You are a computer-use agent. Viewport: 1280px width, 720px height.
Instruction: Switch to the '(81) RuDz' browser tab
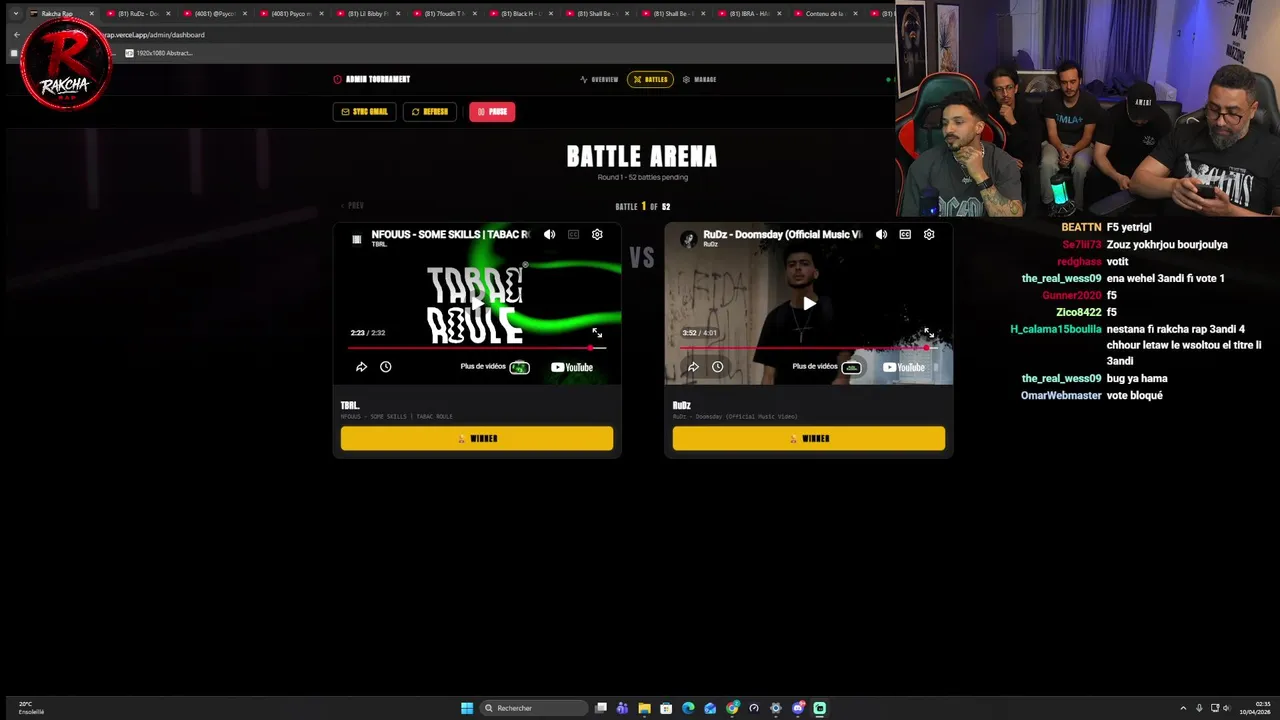[x=136, y=14]
